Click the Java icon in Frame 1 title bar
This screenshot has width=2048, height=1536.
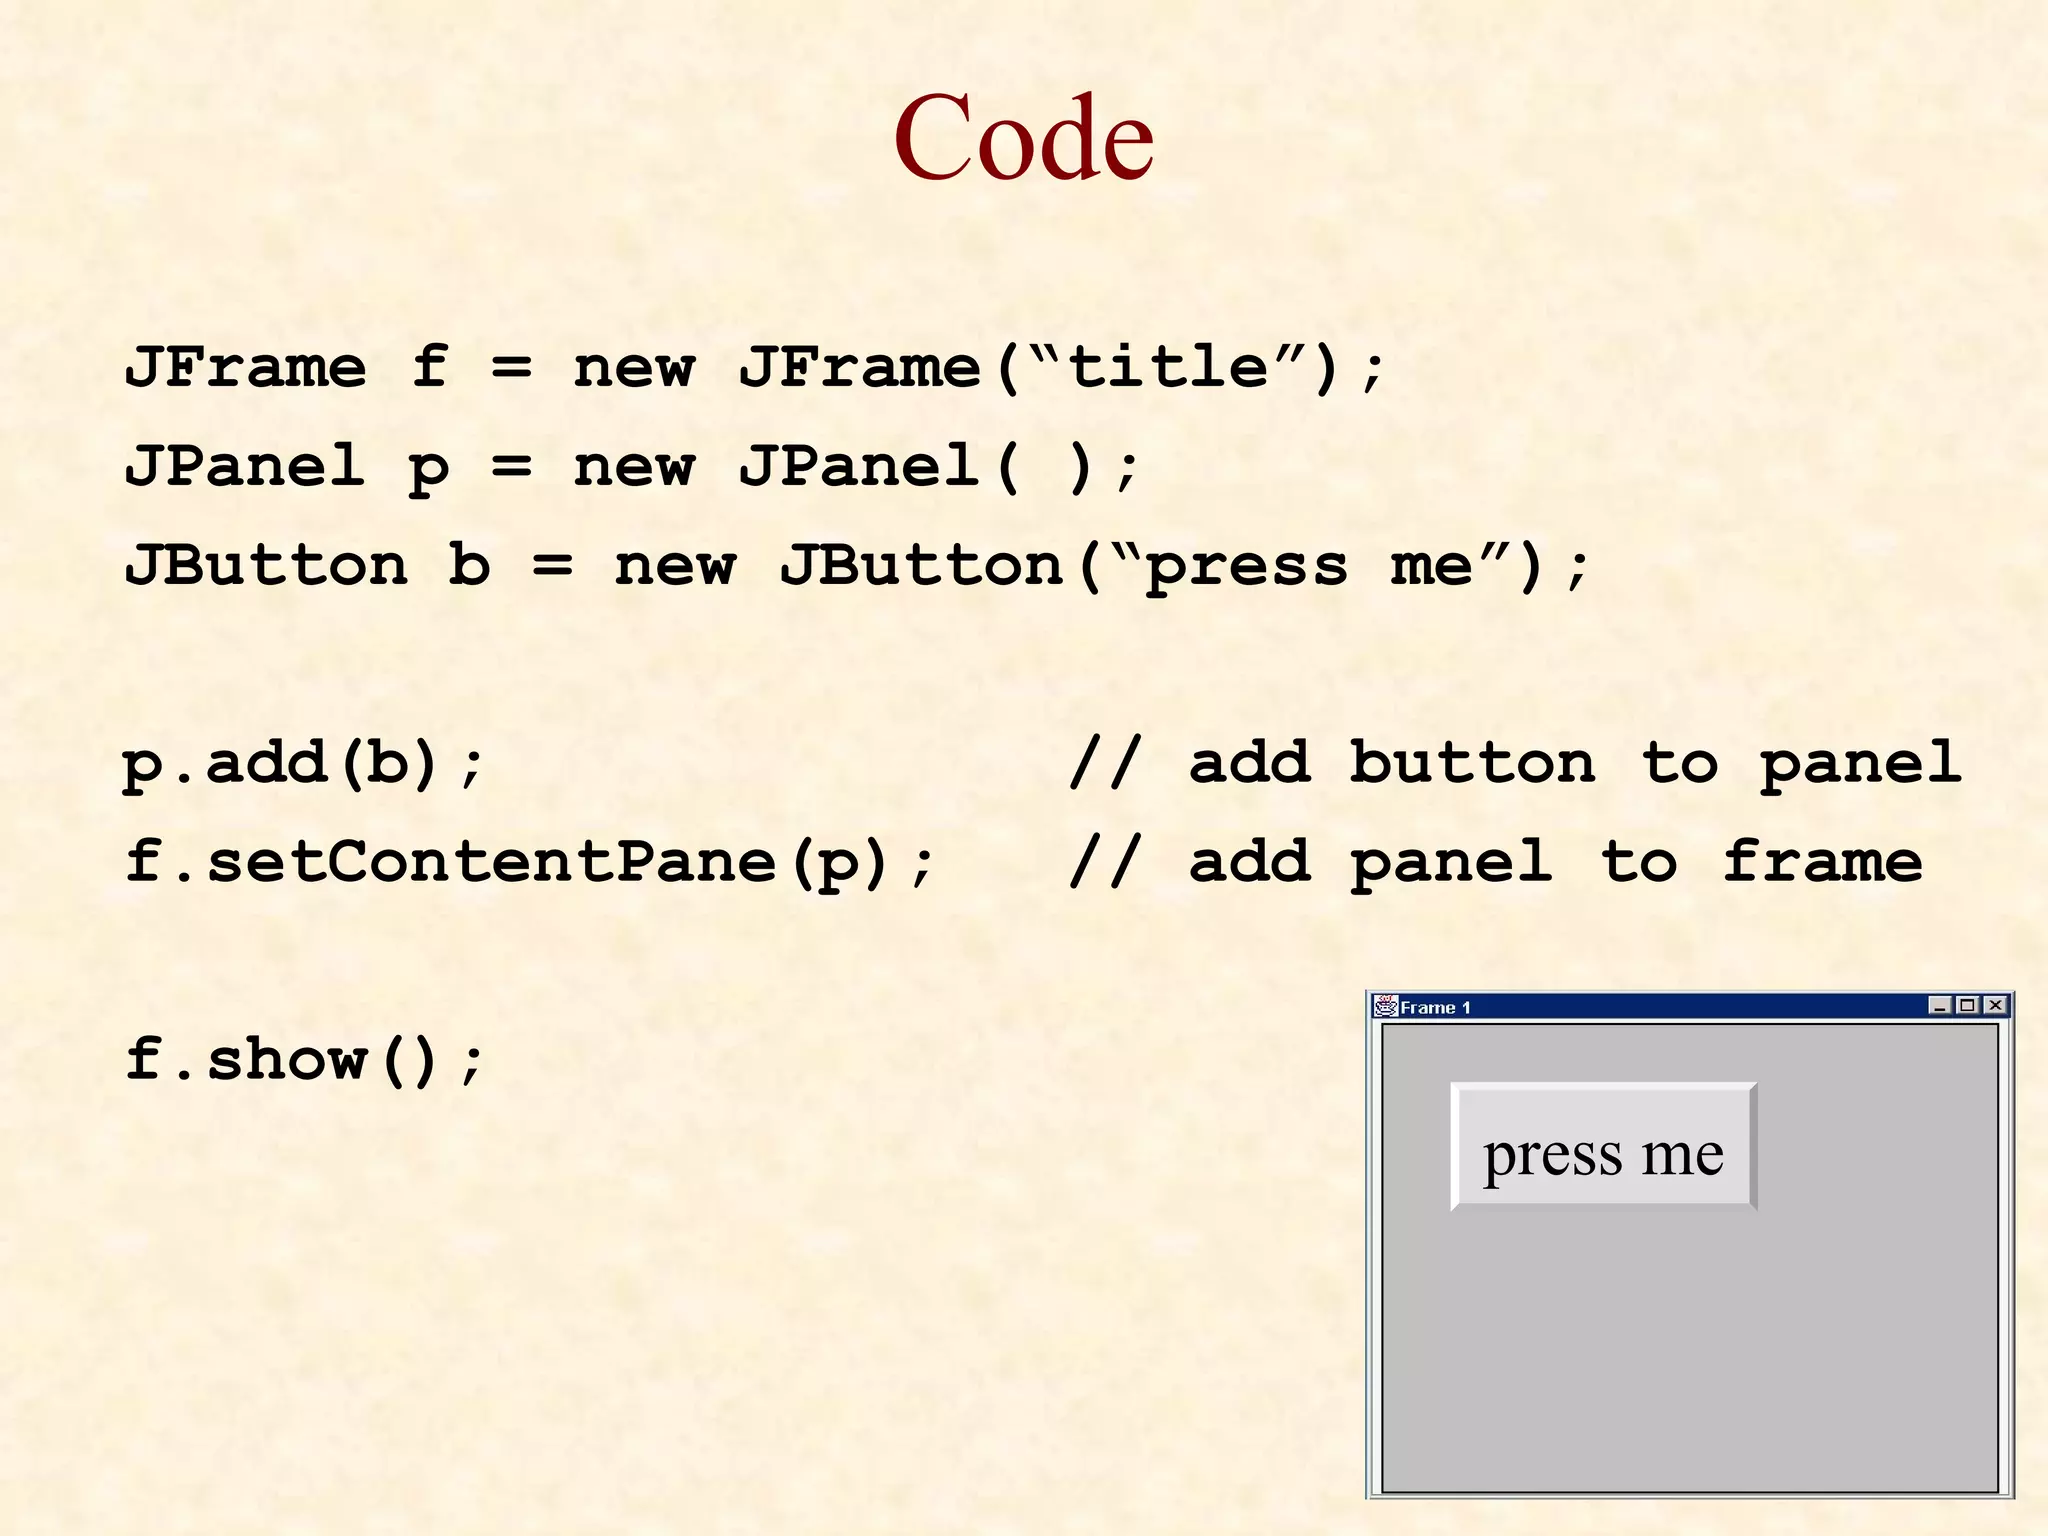pos(1386,1006)
